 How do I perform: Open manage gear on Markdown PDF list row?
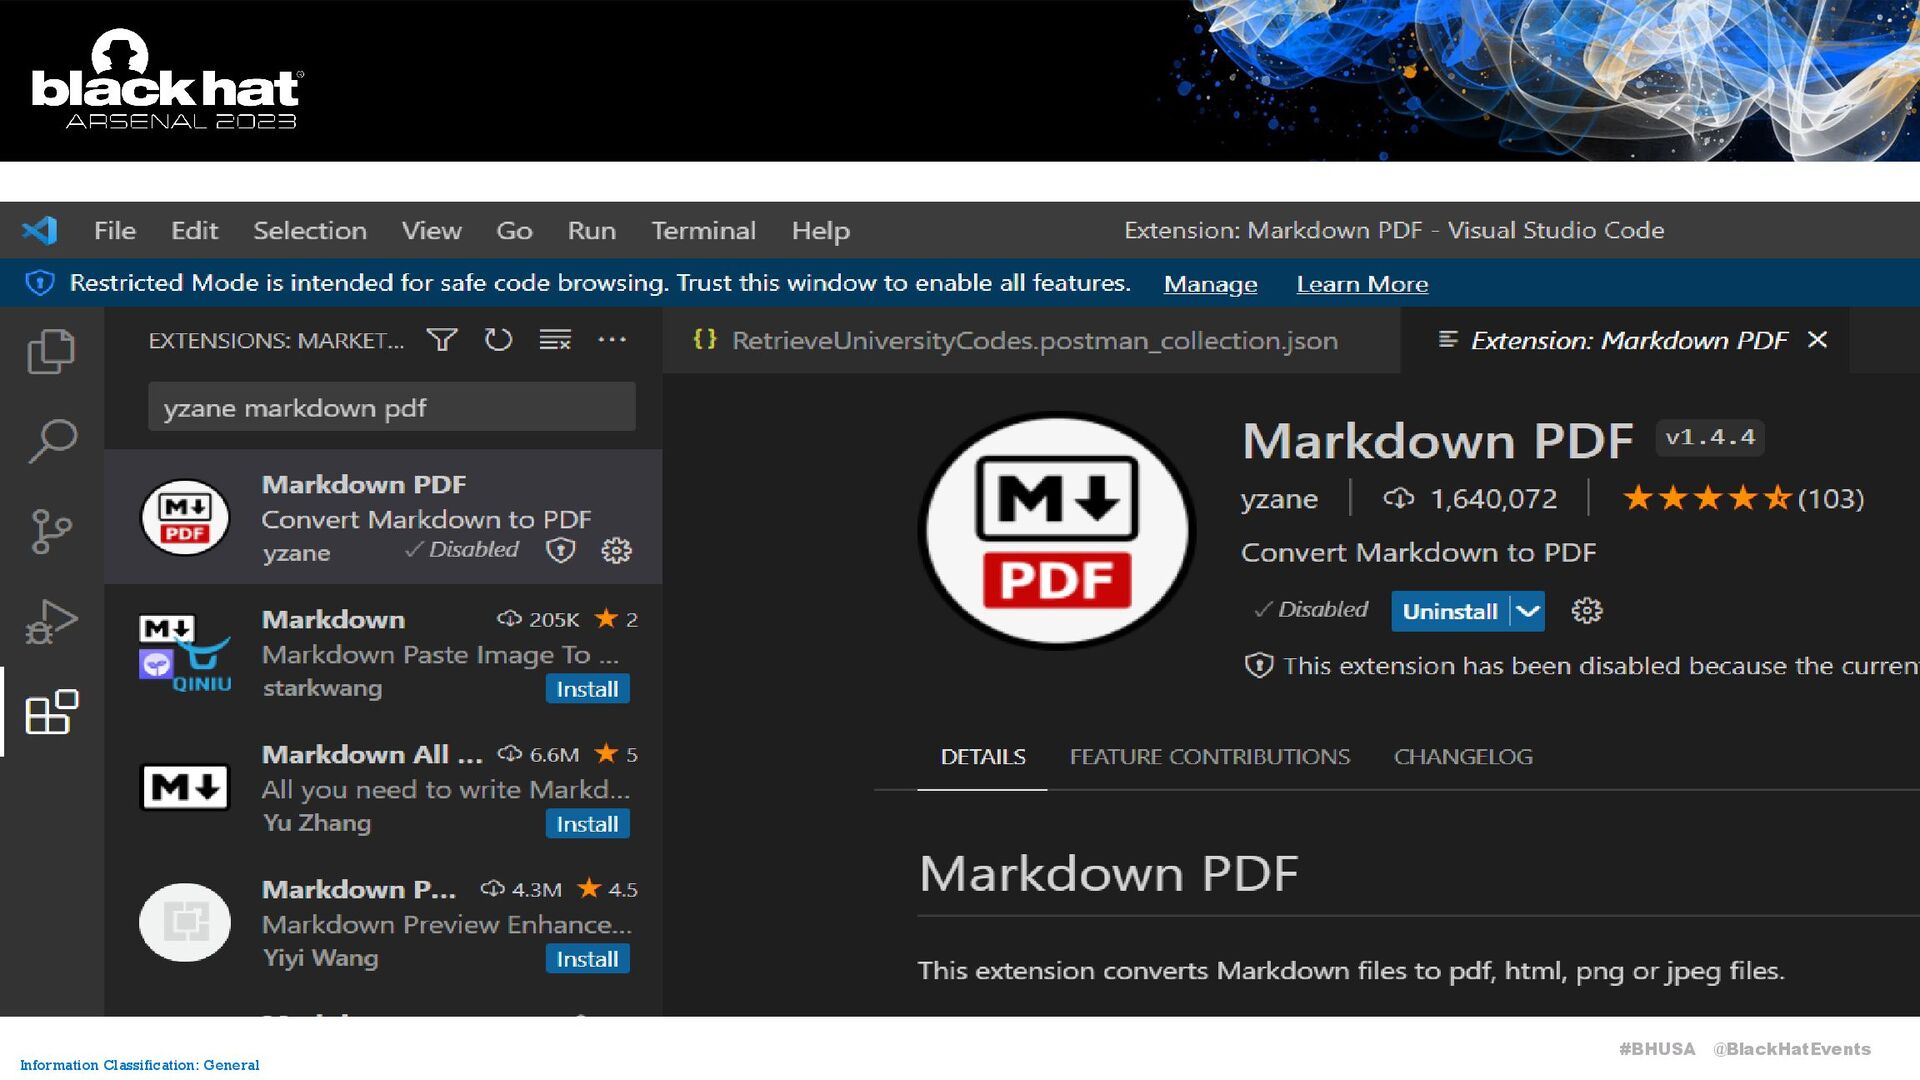click(x=616, y=550)
